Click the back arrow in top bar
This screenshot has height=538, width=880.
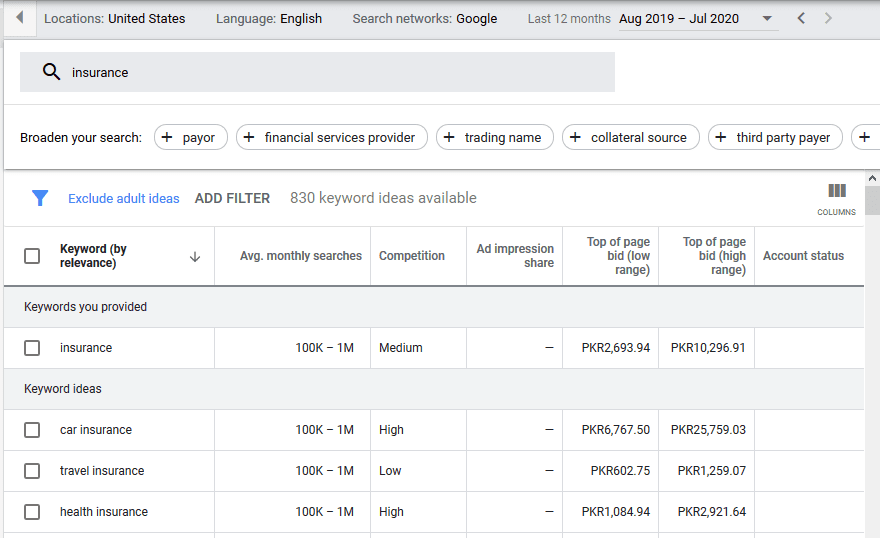tap(20, 17)
